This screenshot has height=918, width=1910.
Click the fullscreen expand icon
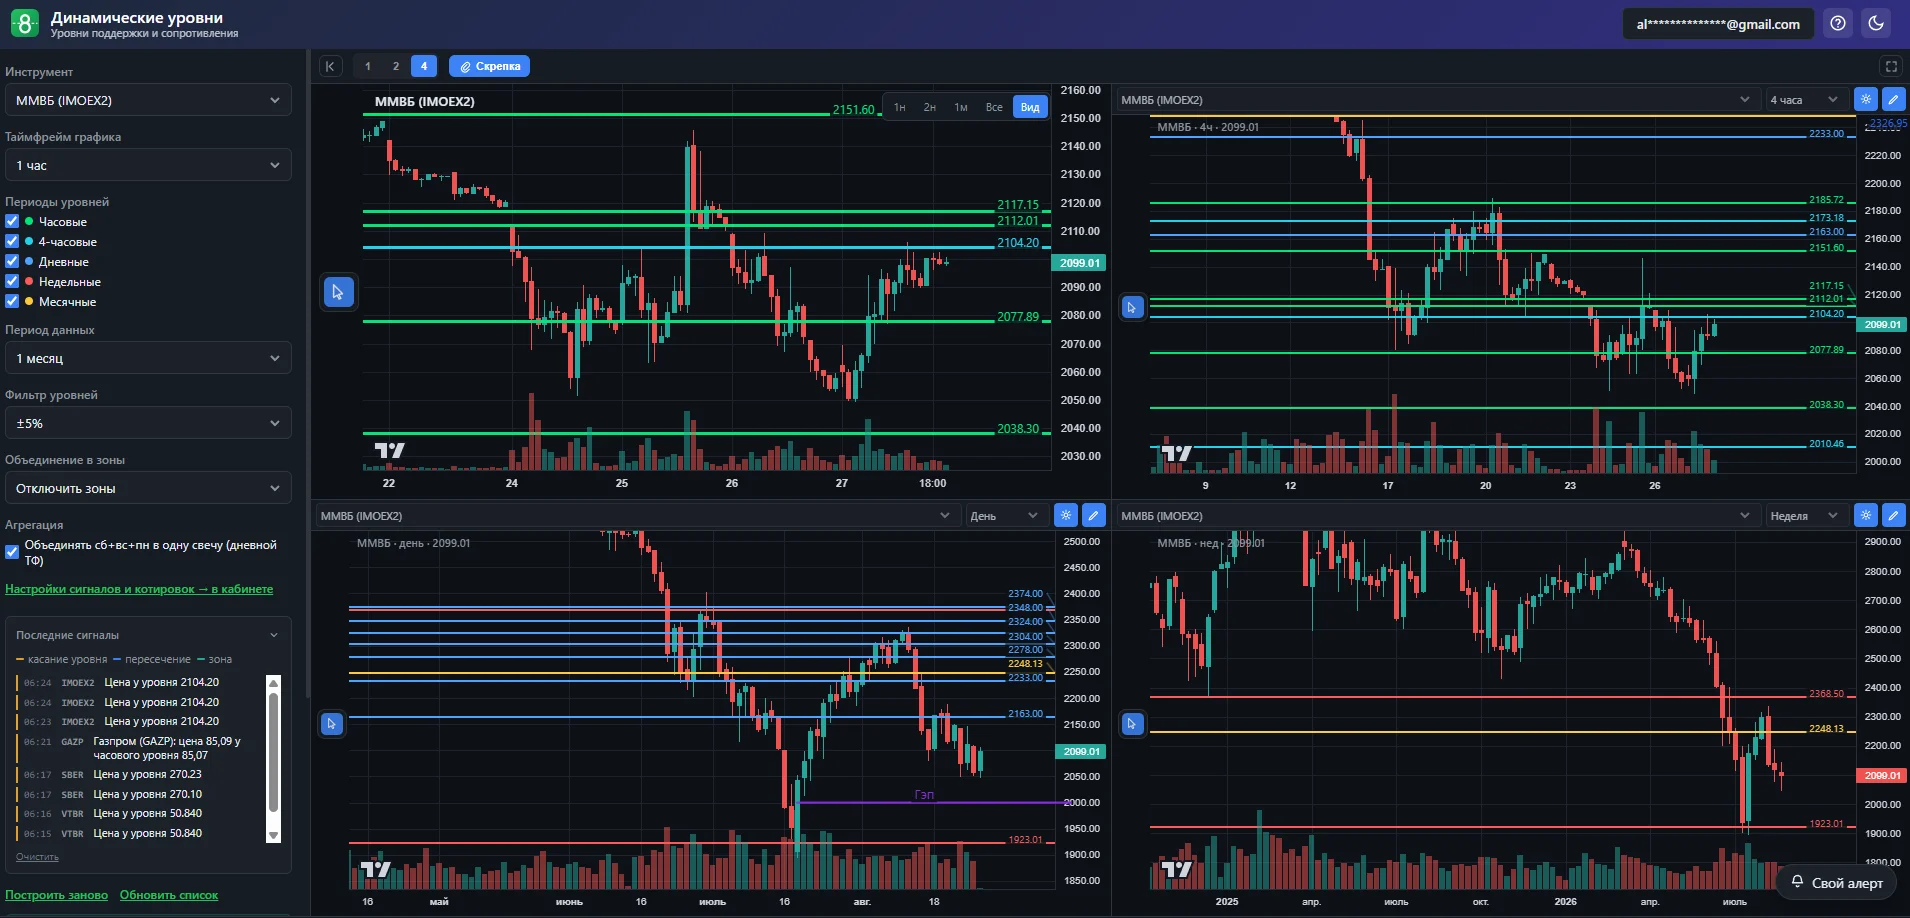(x=1891, y=66)
